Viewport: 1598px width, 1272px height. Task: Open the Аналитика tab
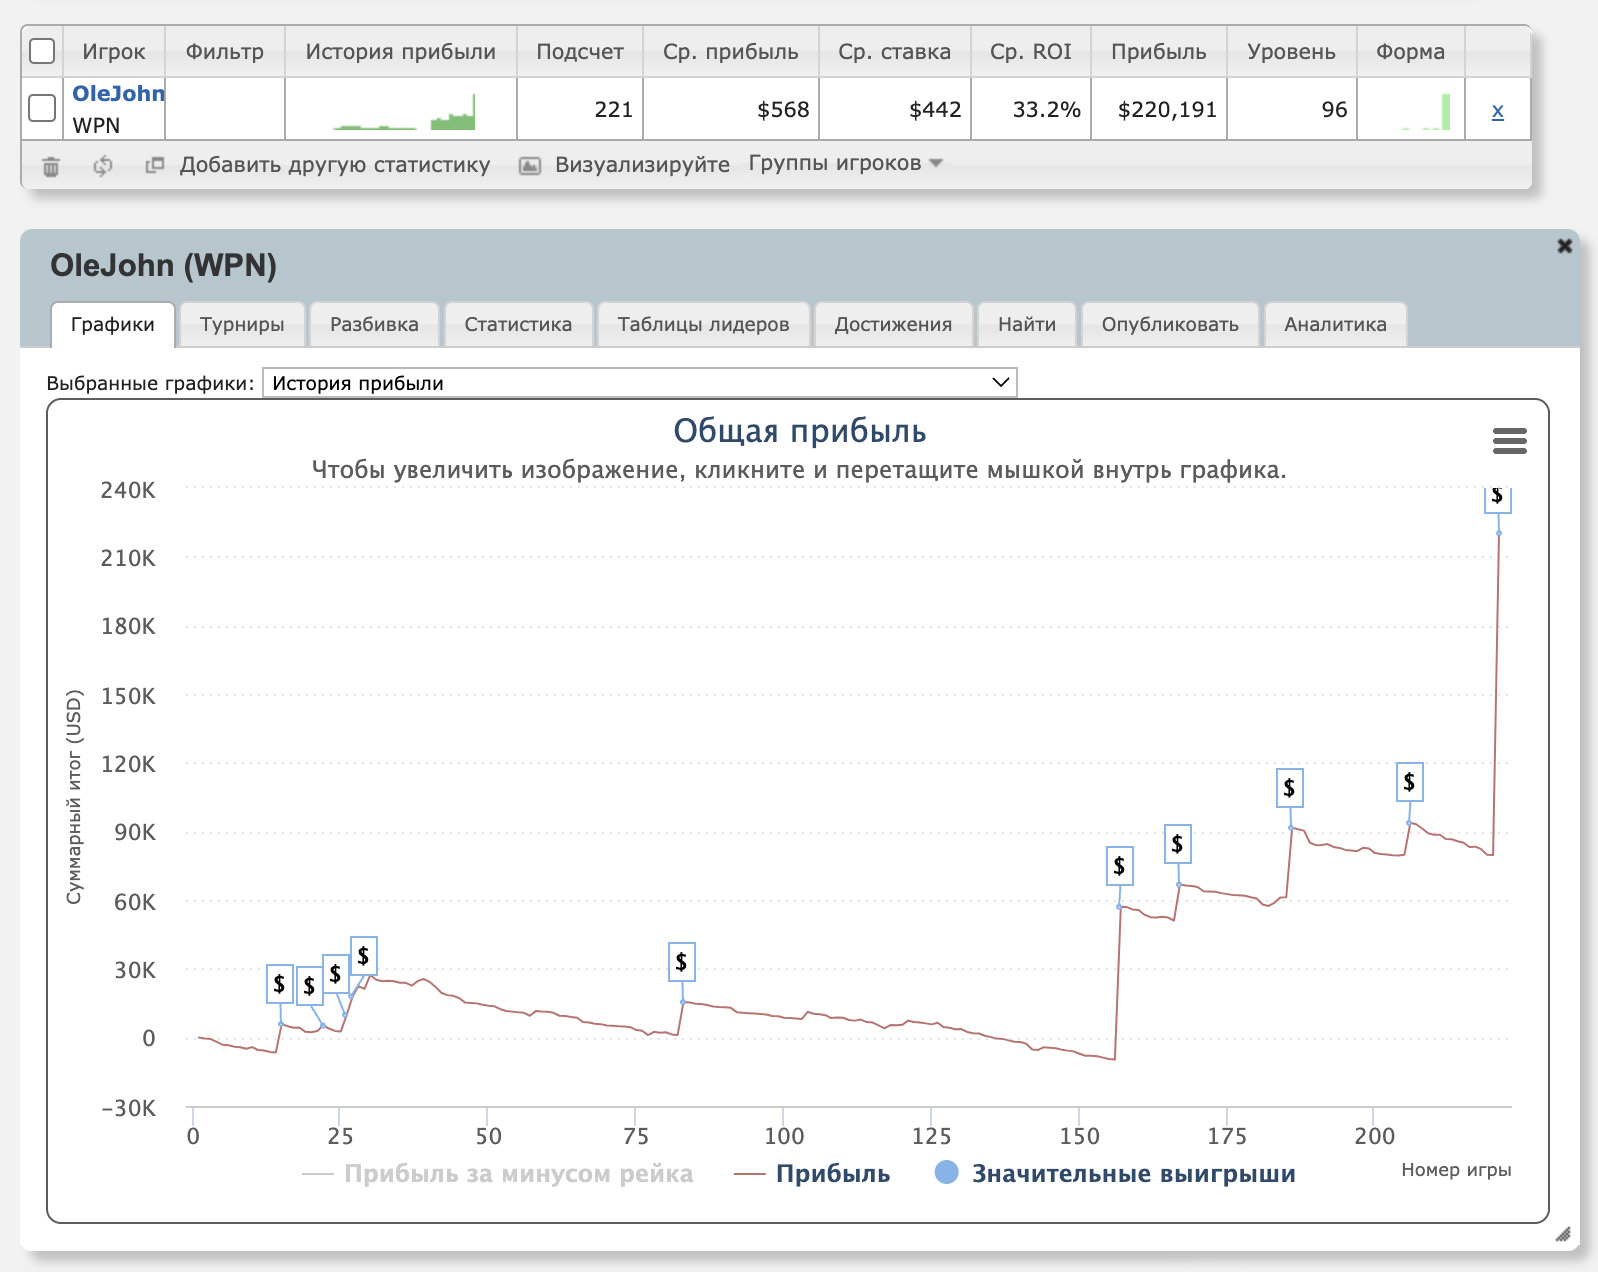1335,325
